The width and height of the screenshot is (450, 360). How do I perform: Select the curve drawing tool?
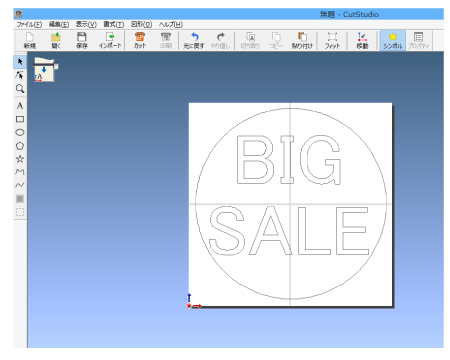pos(20,185)
